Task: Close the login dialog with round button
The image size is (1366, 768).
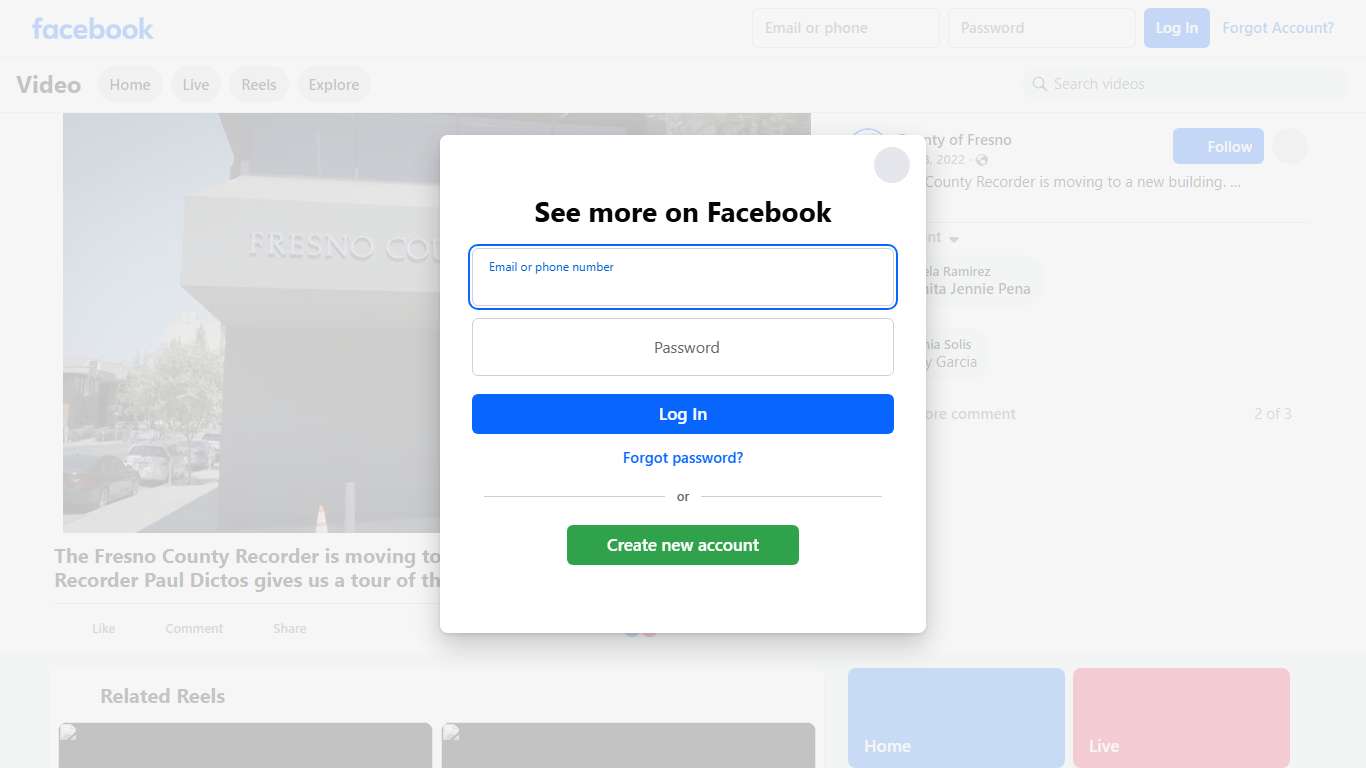Action: point(892,165)
